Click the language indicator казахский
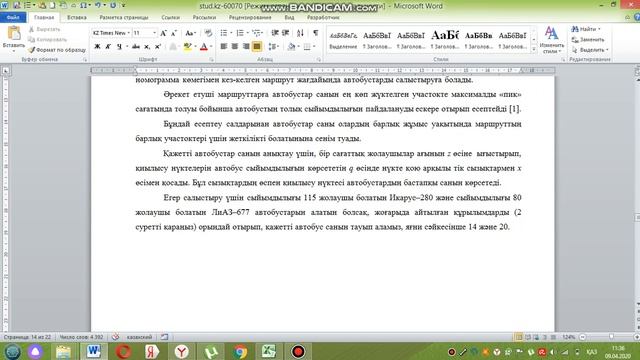640x360 pixels. [x=139, y=337]
